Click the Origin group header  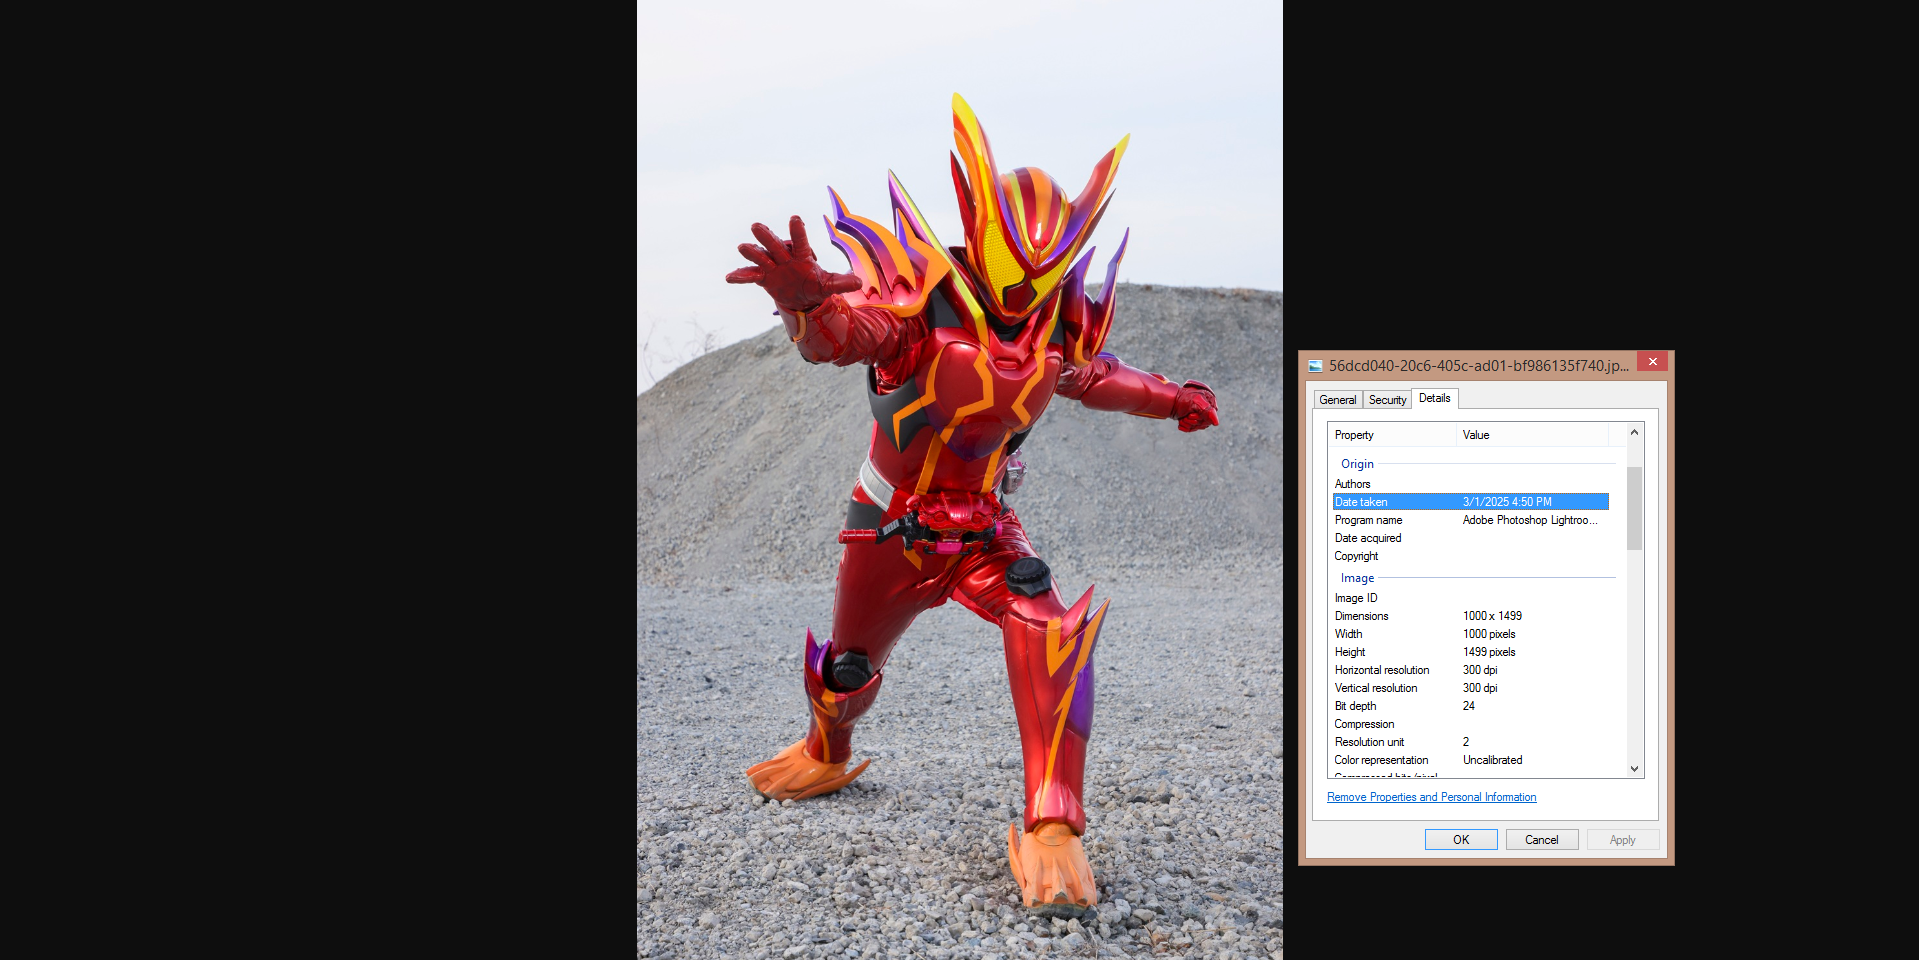point(1357,464)
